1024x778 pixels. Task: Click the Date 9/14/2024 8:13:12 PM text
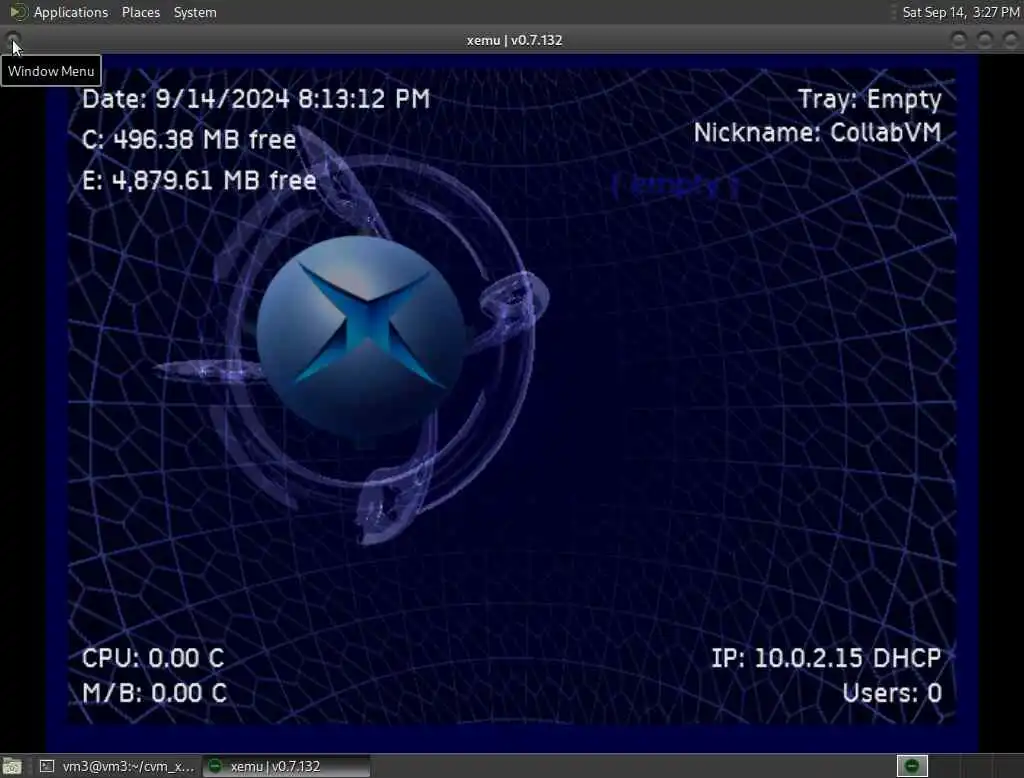pos(256,99)
